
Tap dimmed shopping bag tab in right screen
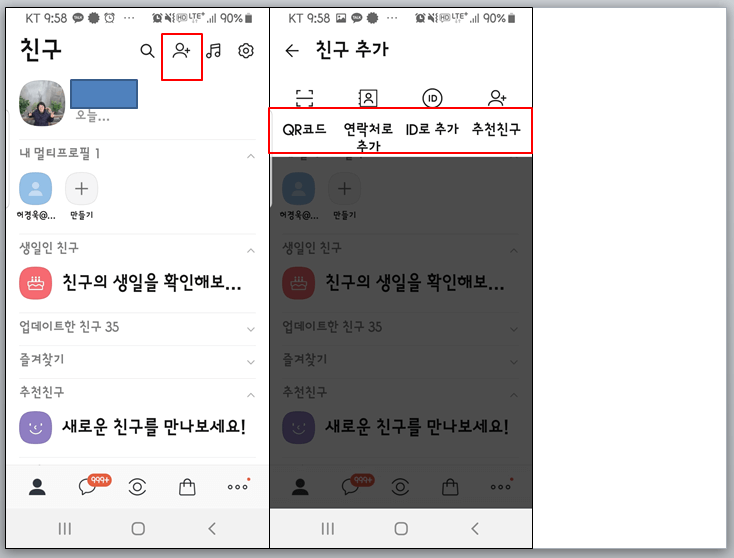tap(450, 487)
